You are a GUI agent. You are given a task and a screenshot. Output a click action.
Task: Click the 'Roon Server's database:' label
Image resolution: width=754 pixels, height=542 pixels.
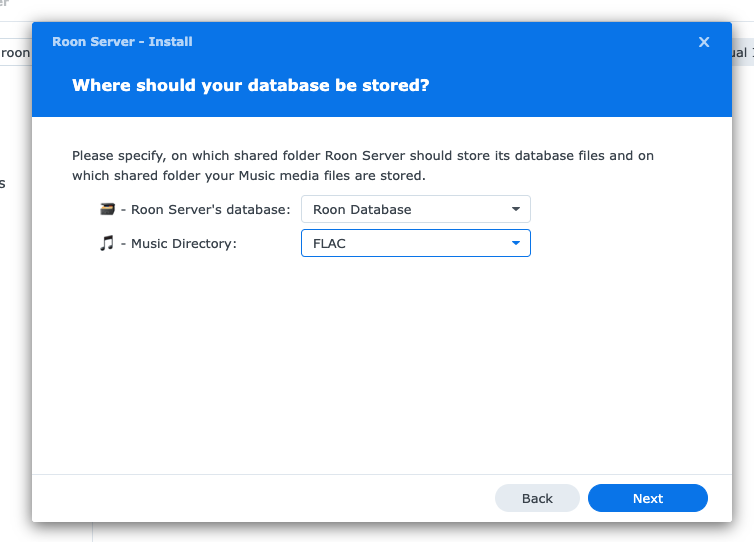(211, 210)
